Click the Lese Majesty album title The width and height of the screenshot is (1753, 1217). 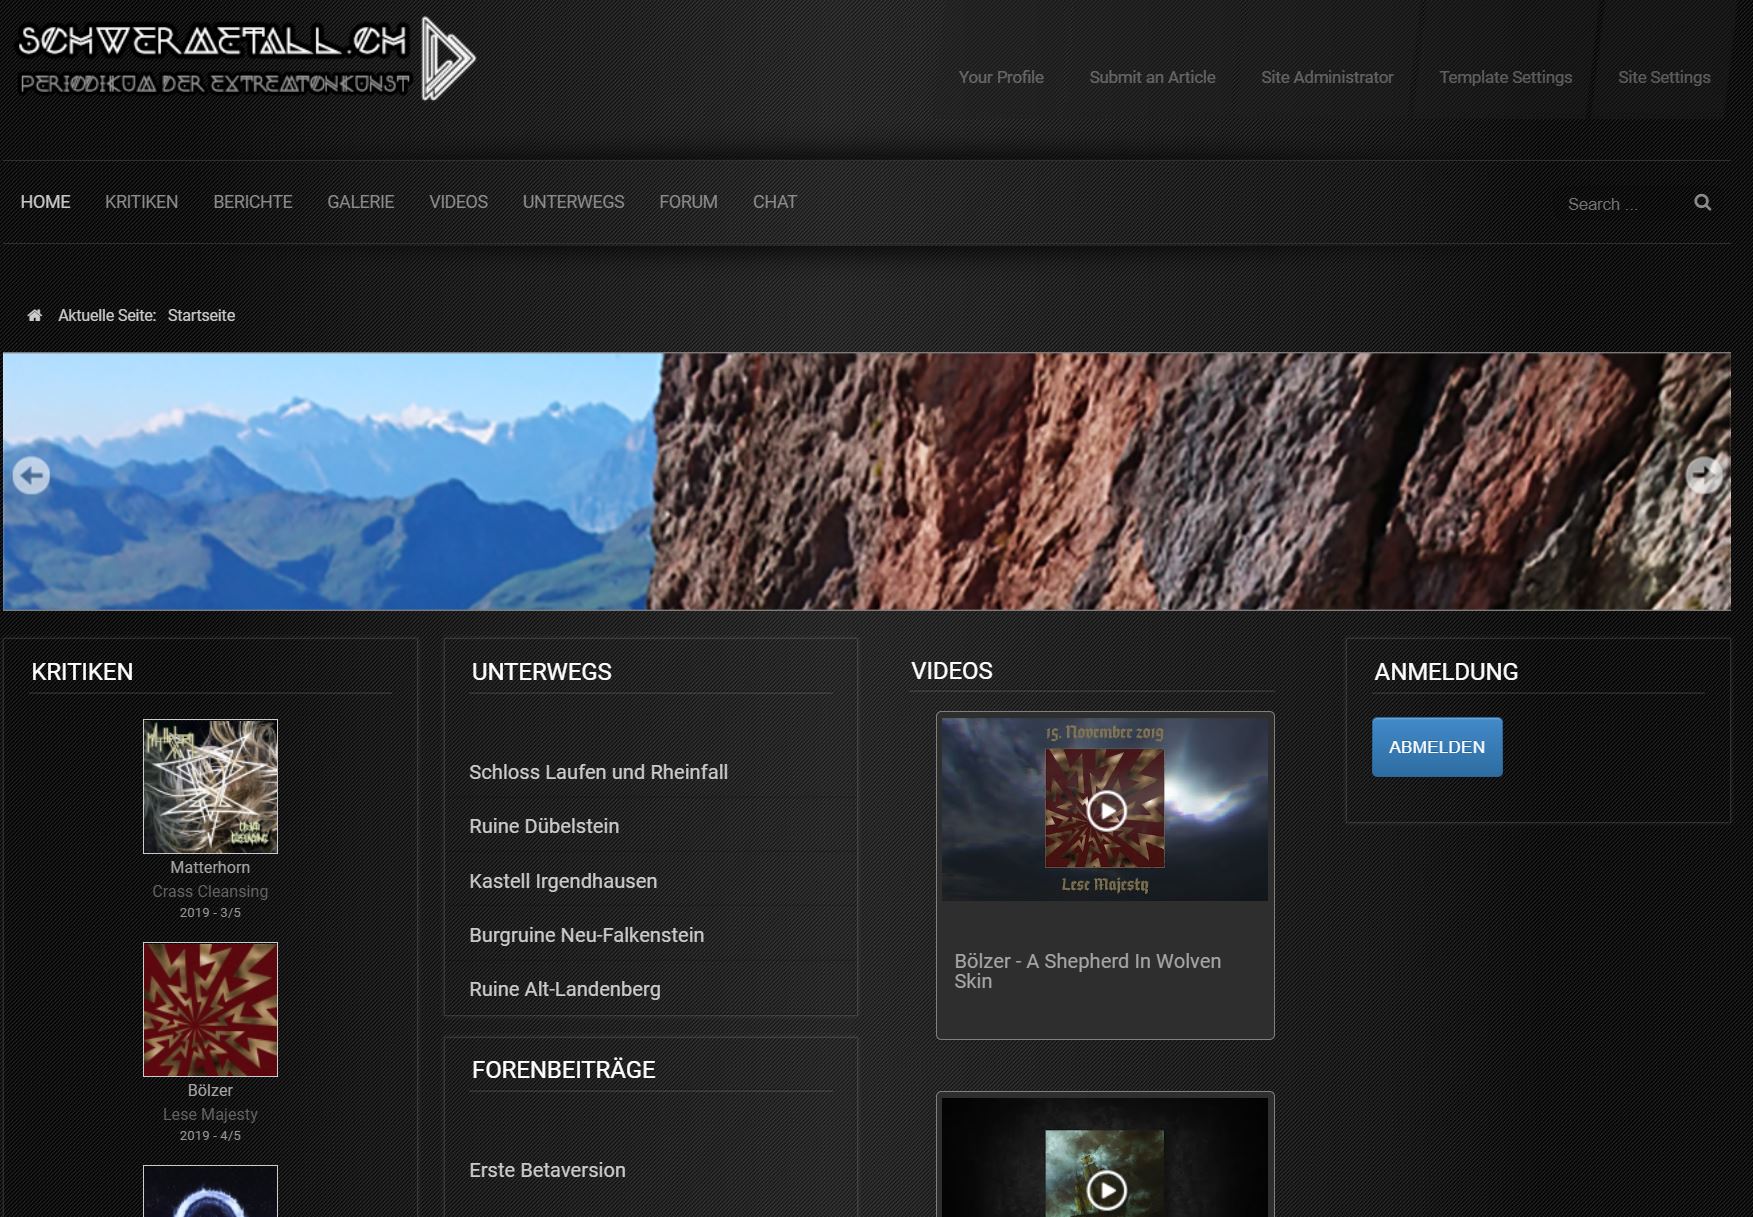coord(210,1114)
